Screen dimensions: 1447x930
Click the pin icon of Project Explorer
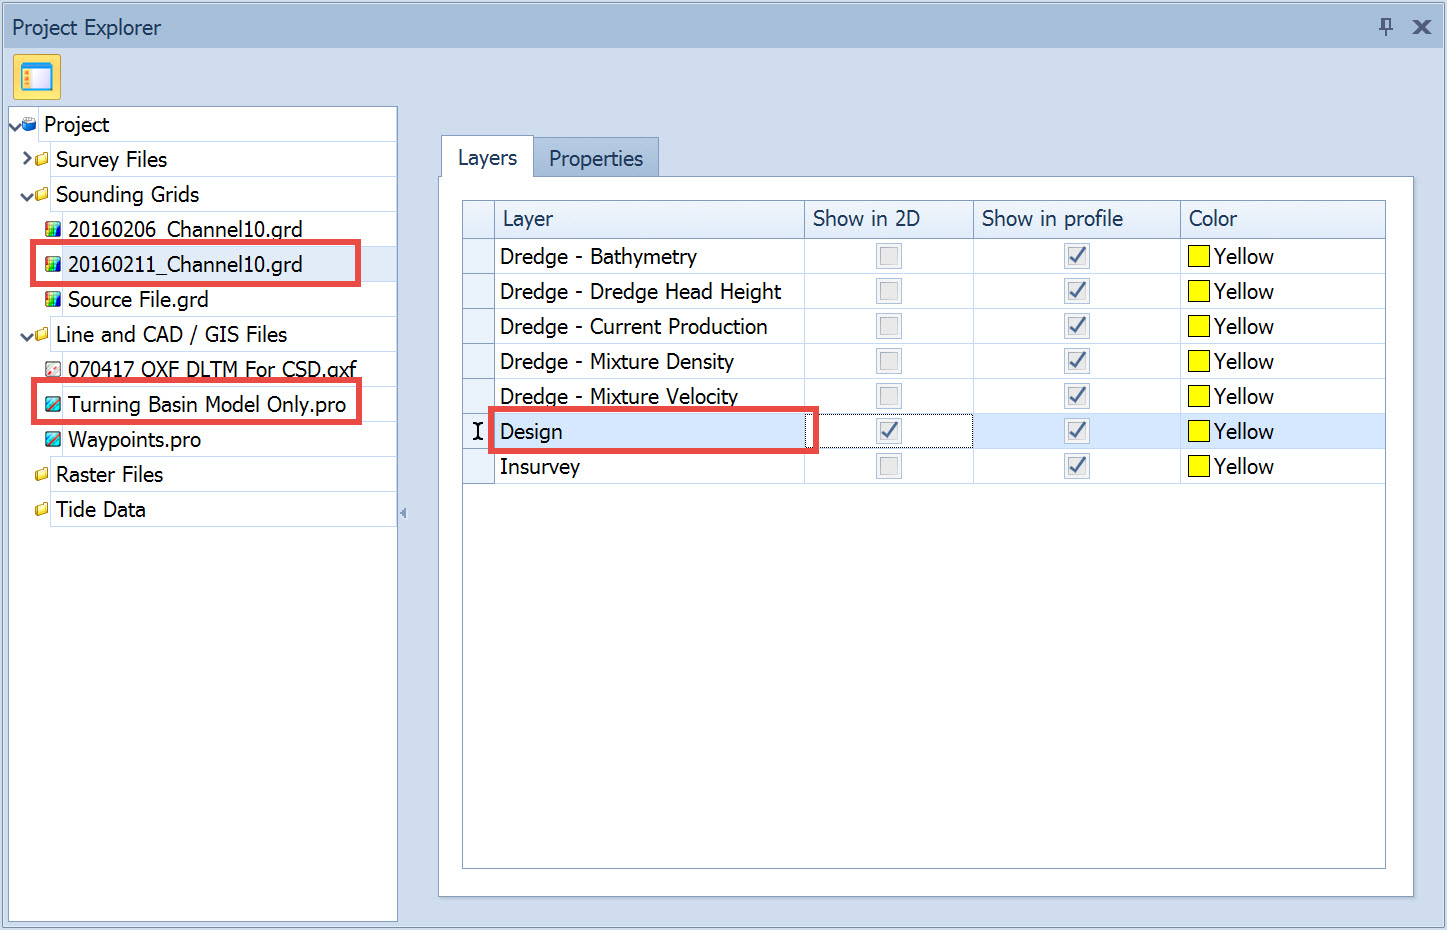[1385, 27]
